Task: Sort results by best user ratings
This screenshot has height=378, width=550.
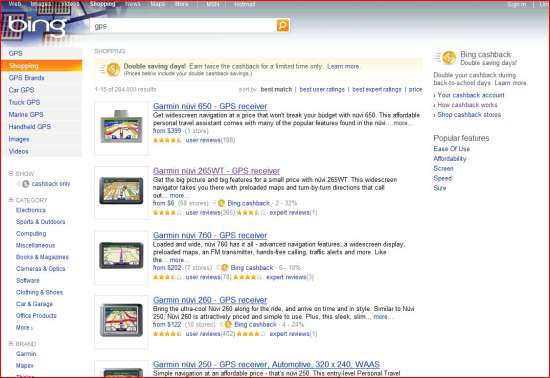Action: 322,89
